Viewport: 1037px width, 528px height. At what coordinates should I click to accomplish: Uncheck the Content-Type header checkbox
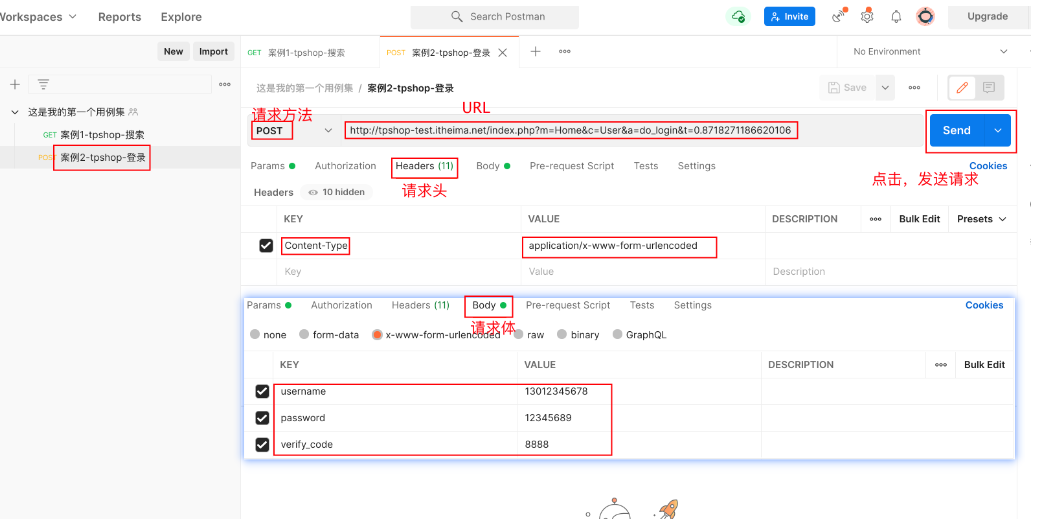(x=266, y=245)
